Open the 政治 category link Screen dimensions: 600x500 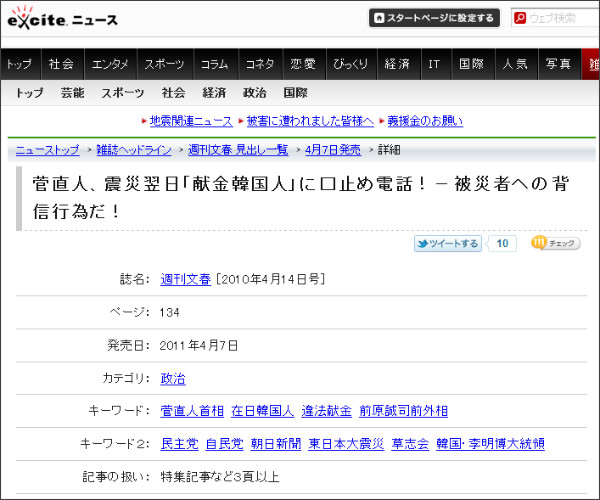coord(173,379)
